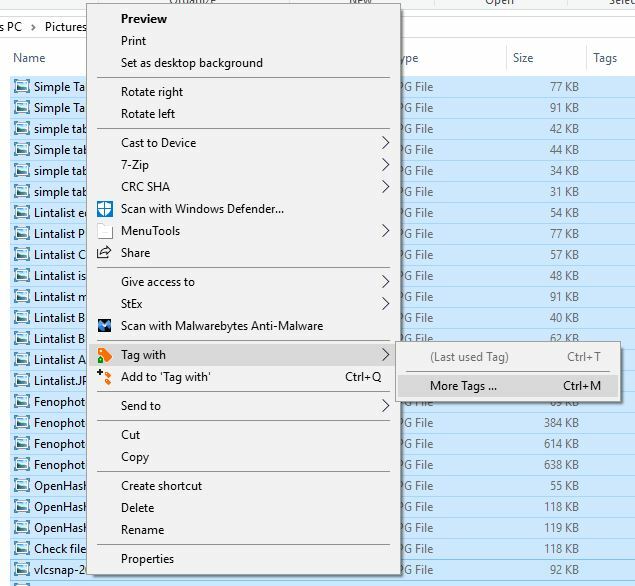
Task: Expand the Give access to submenu arrow
Action: (x=385, y=282)
